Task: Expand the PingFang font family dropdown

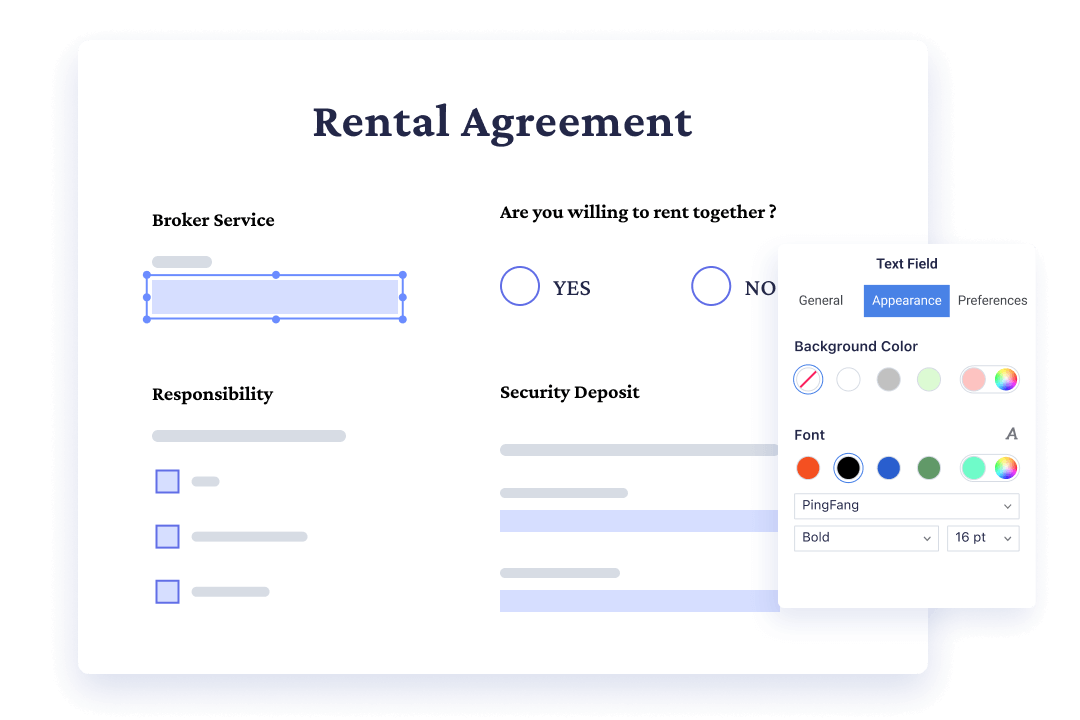Action: (x=906, y=506)
